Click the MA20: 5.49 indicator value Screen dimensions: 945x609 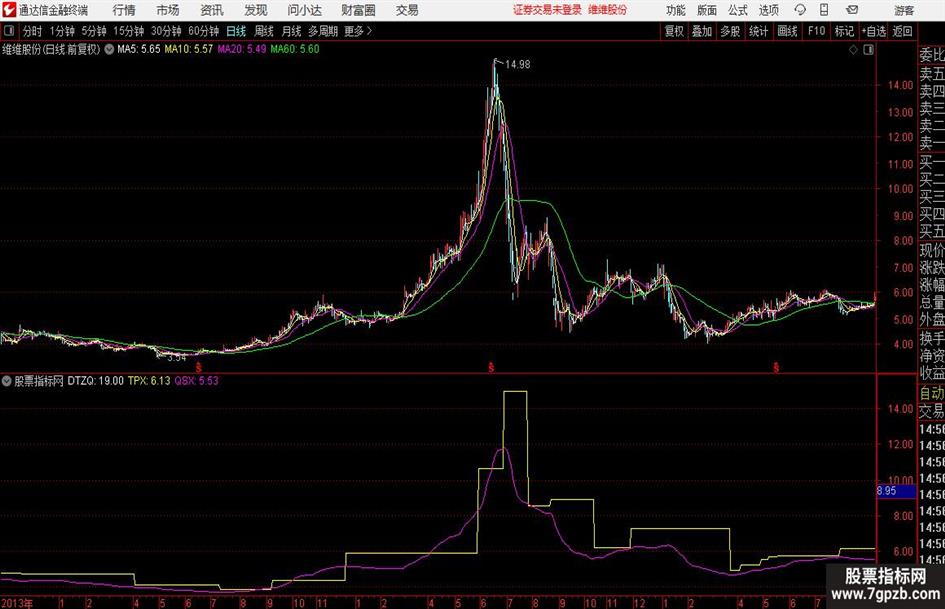pos(242,49)
